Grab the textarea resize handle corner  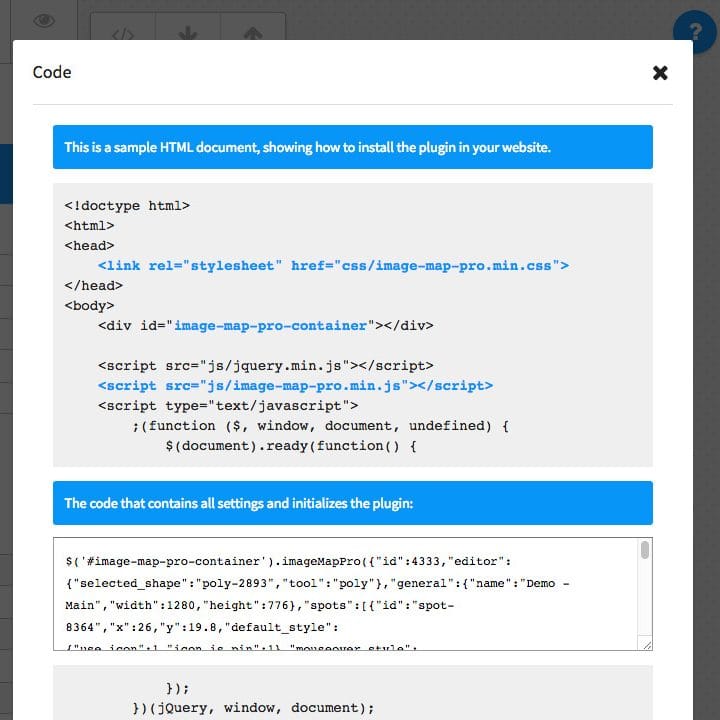646,645
